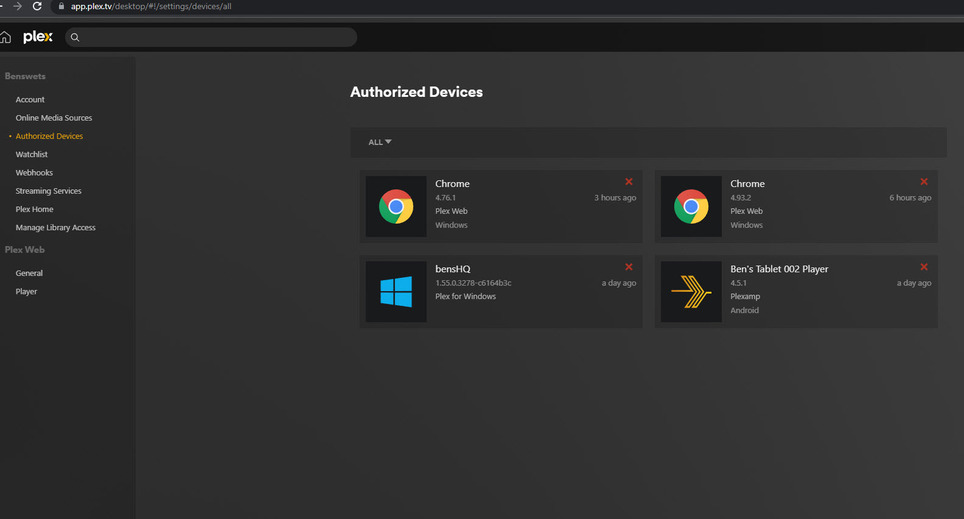Screen dimensions: 964x519
Task: Remove the bensHQ device
Action: pos(628,267)
